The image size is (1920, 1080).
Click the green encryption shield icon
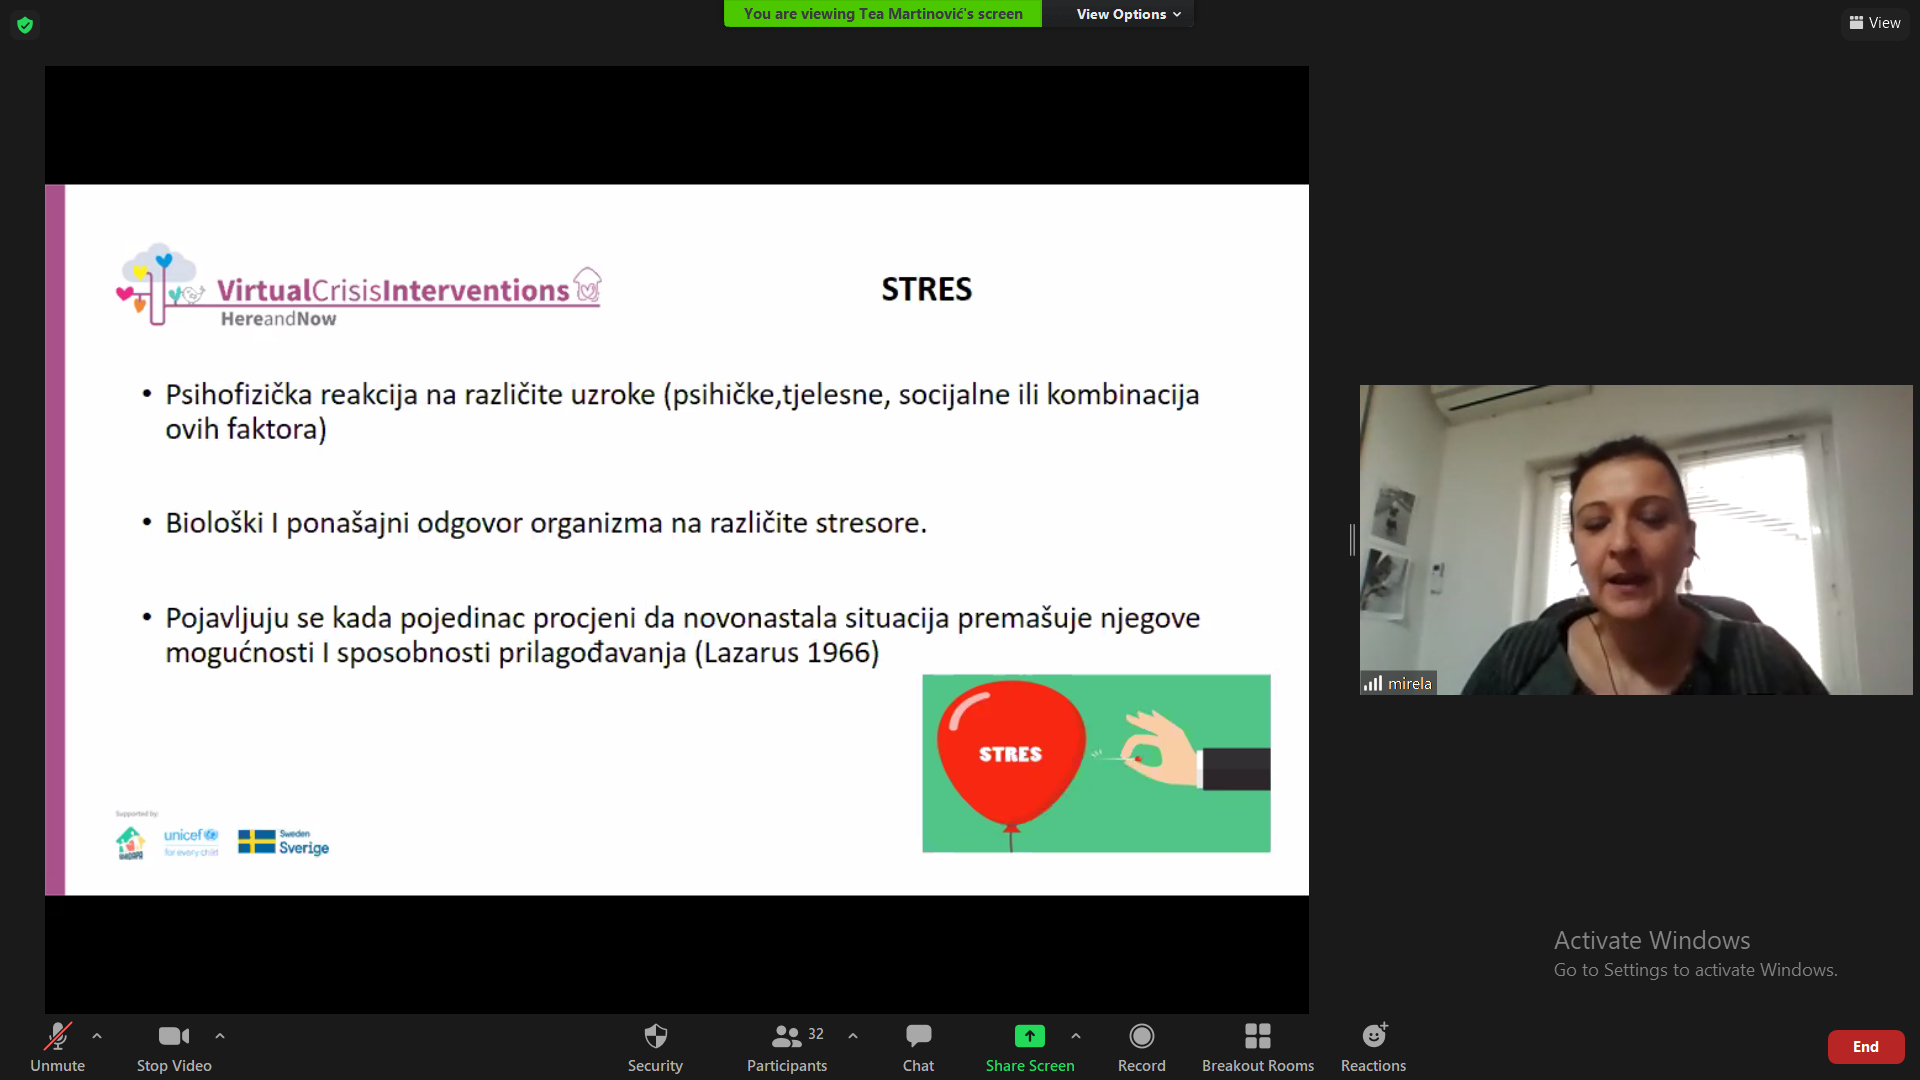(x=25, y=25)
